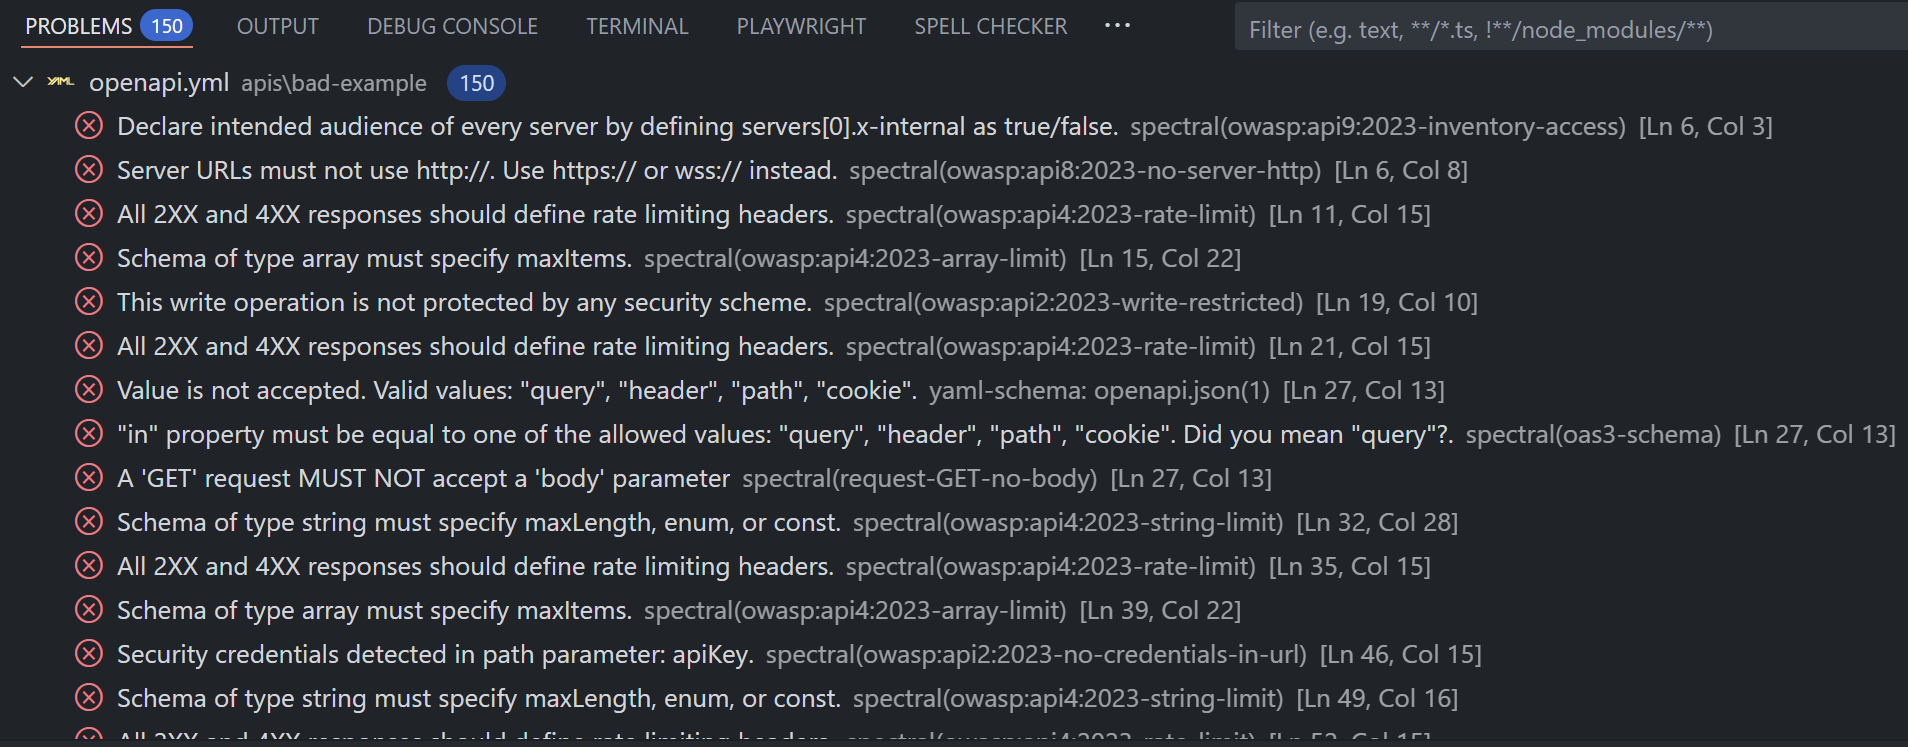Click the 150 count badge beside openapi.yml
The width and height of the screenshot is (1908, 747).
click(x=476, y=83)
